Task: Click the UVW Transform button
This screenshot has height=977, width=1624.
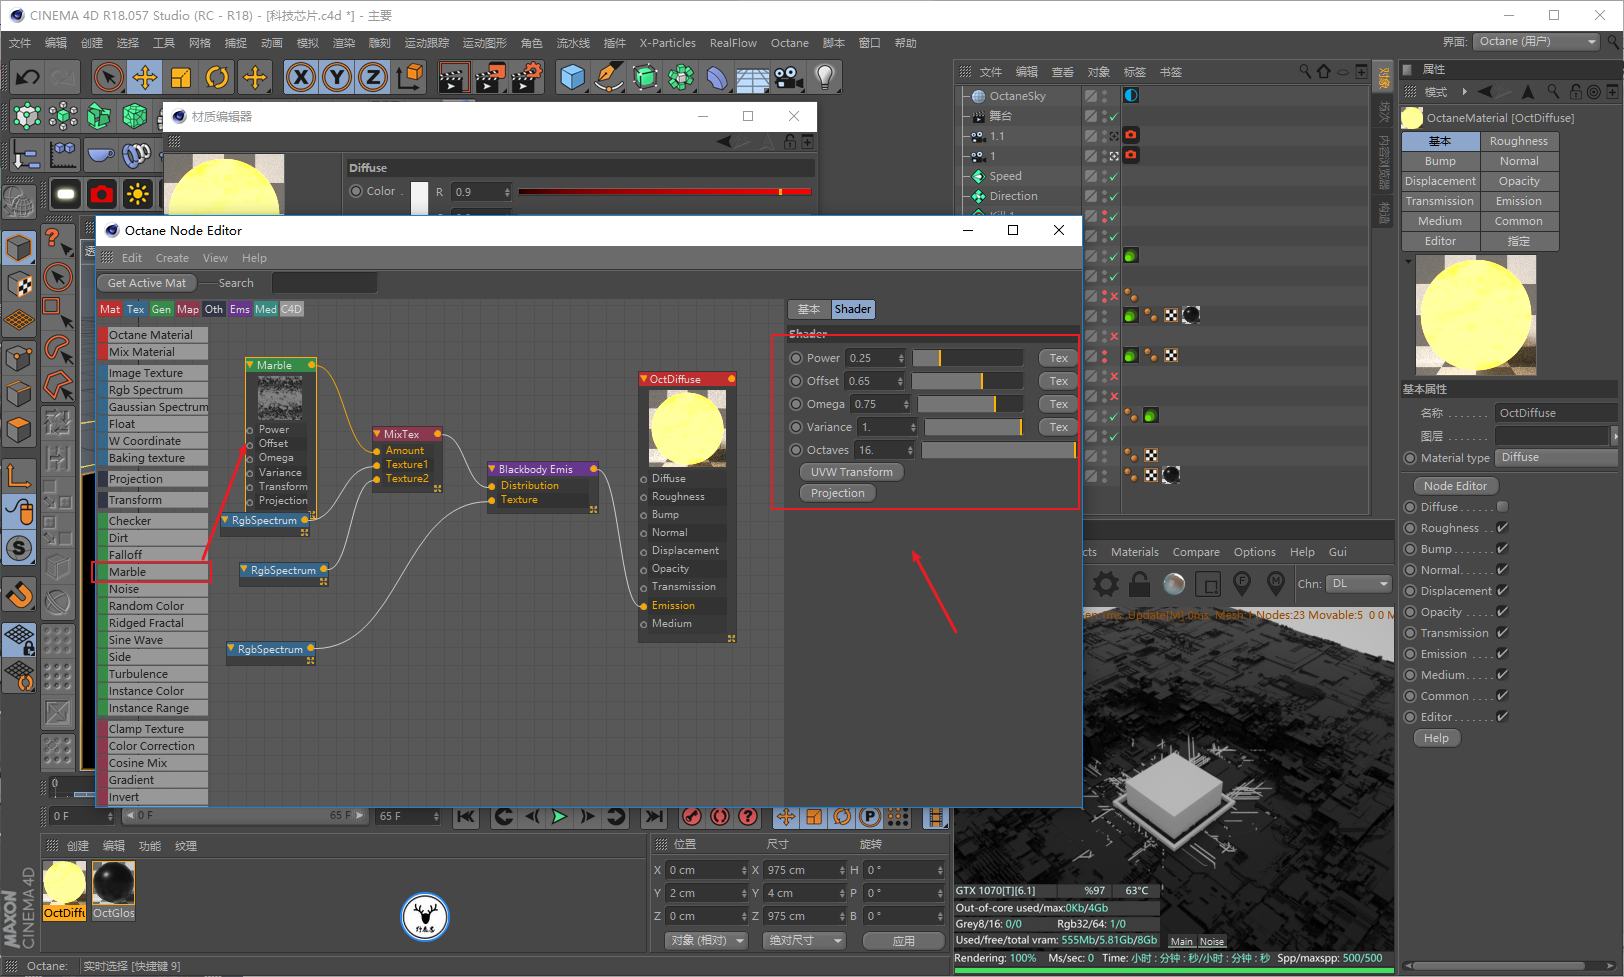Action: pyautogui.click(x=852, y=472)
